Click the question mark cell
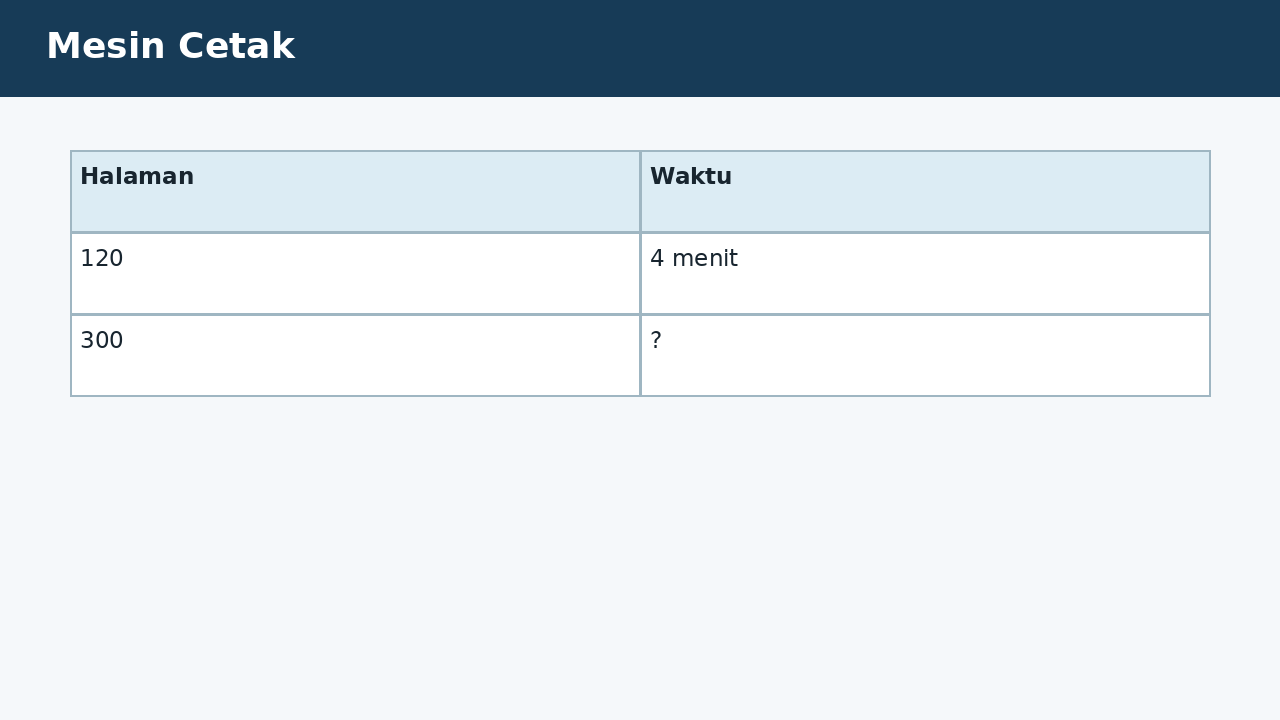The height and width of the screenshot is (720, 1280). click(925, 355)
